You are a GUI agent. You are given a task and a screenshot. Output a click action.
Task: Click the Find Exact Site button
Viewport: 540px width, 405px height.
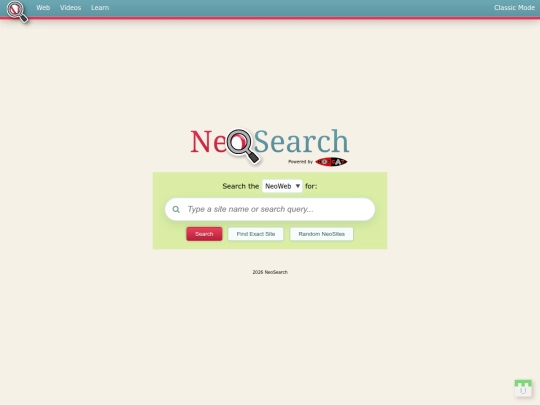(256, 234)
